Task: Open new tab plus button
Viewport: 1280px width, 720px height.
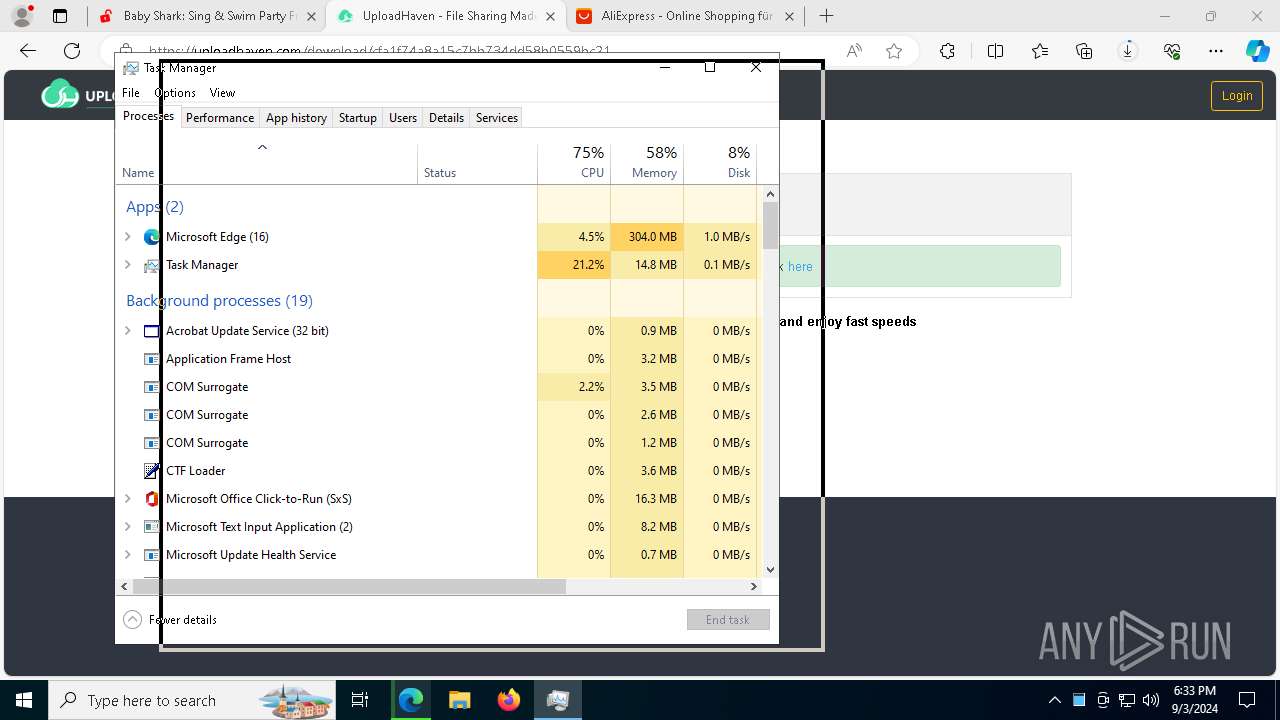Action: [x=826, y=16]
